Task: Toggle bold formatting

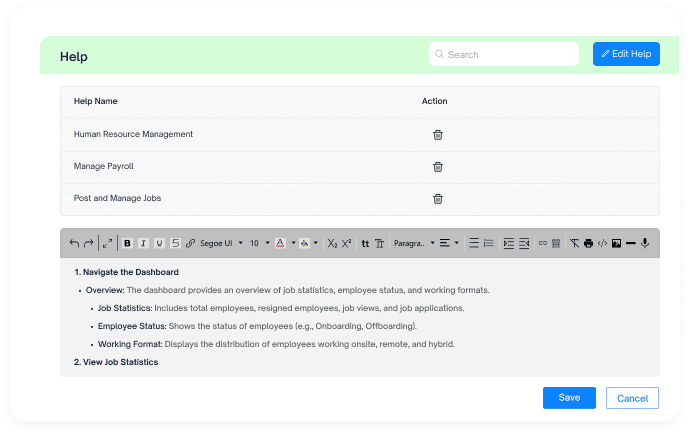Action: [127, 243]
